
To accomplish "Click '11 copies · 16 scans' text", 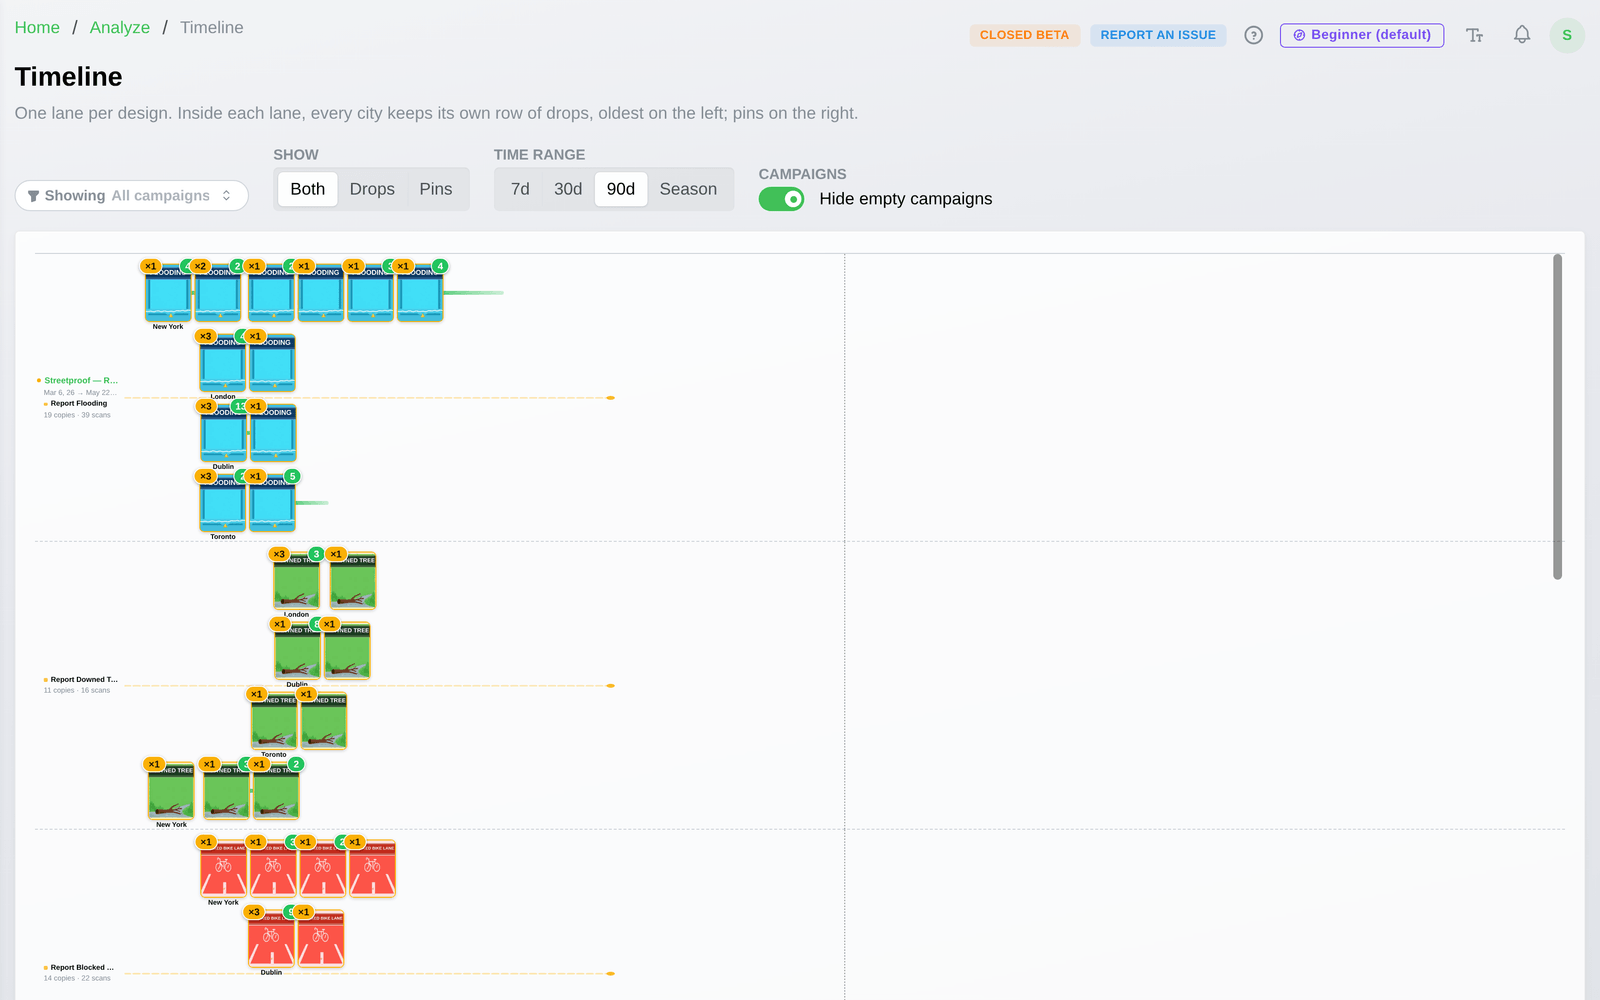I will [77, 690].
